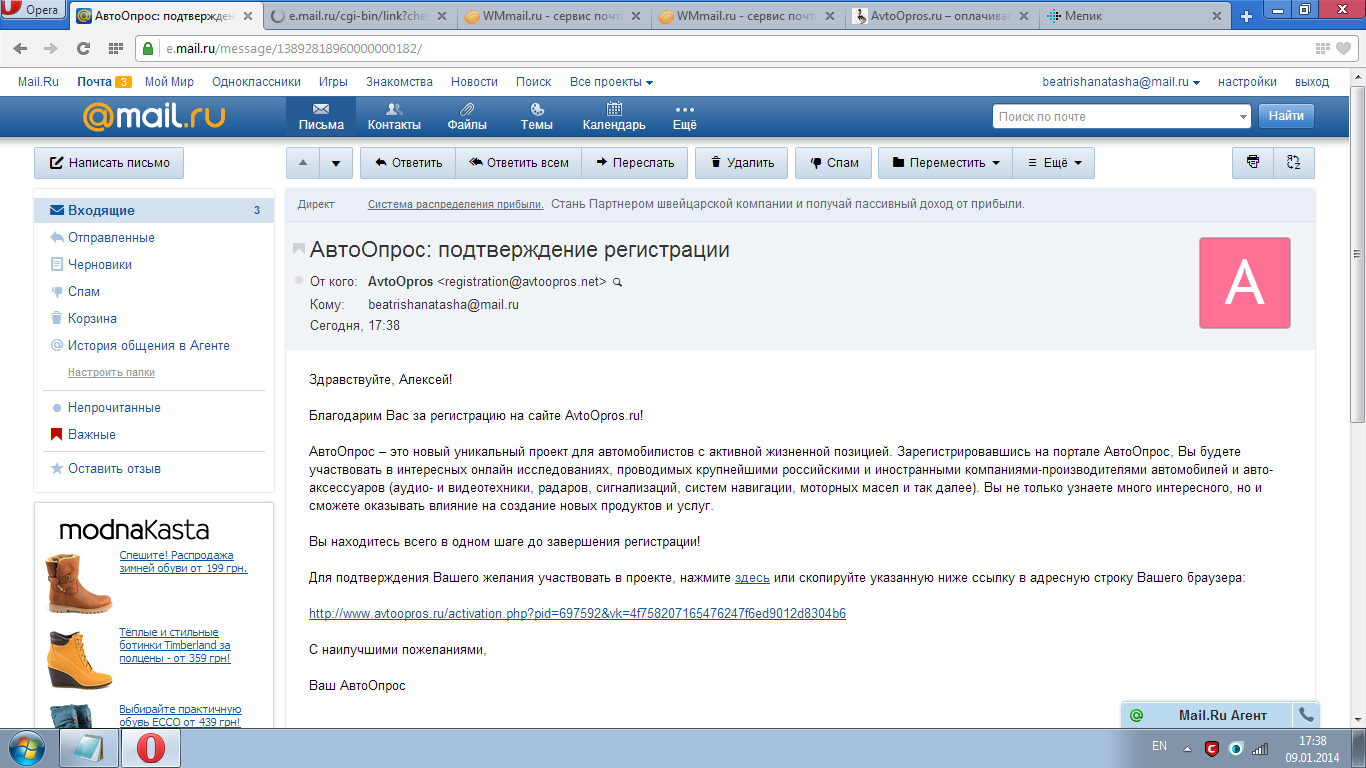Open the Файлы section
The image size is (1366, 768).
tap(467, 116)
